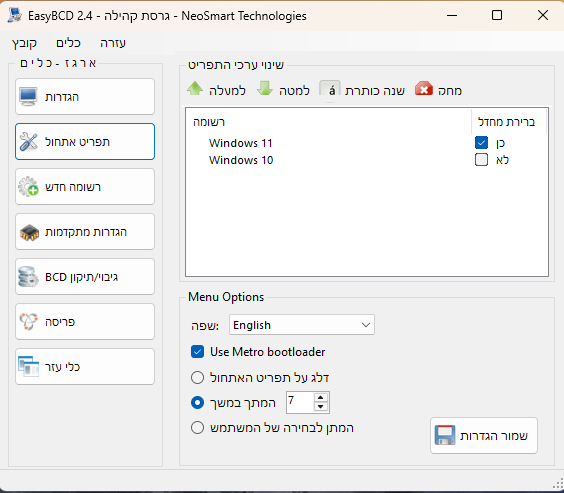
Task: Click the countdown seconds field showing 7
Action: pyautogui.click(x=300, y=402)
